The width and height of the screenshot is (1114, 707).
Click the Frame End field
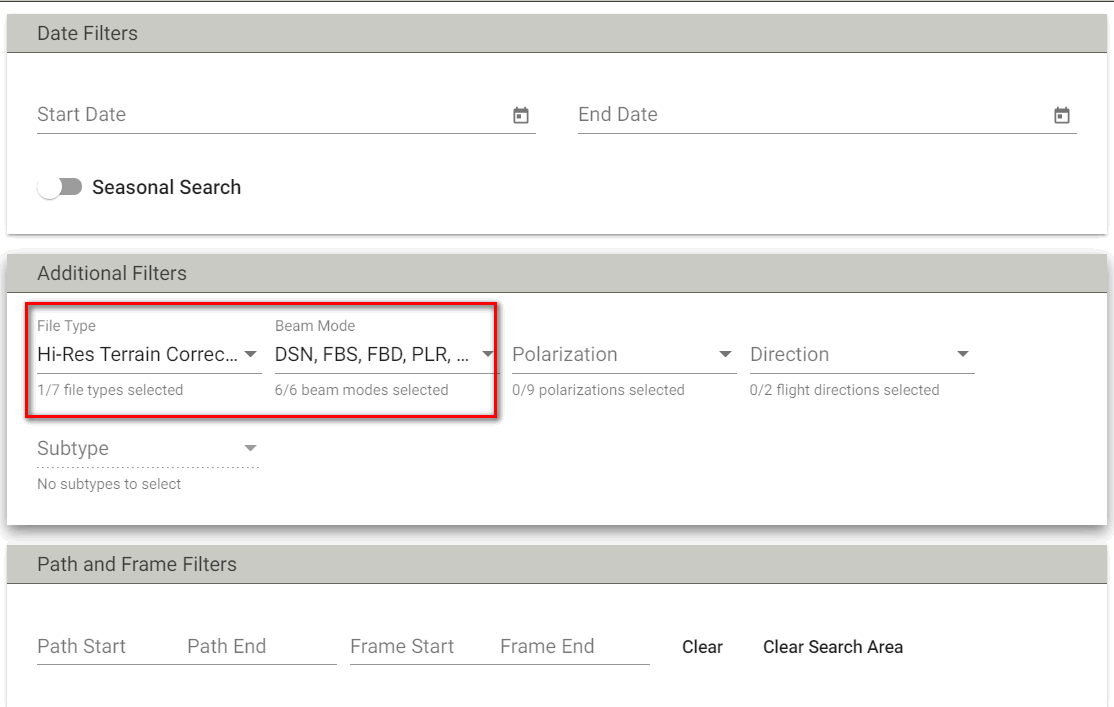coord(572,646)
